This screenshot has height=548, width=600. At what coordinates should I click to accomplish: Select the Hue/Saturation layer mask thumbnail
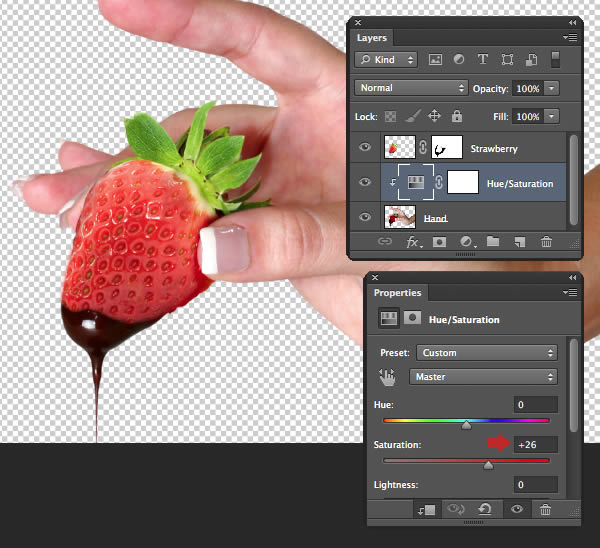(463, 182)
